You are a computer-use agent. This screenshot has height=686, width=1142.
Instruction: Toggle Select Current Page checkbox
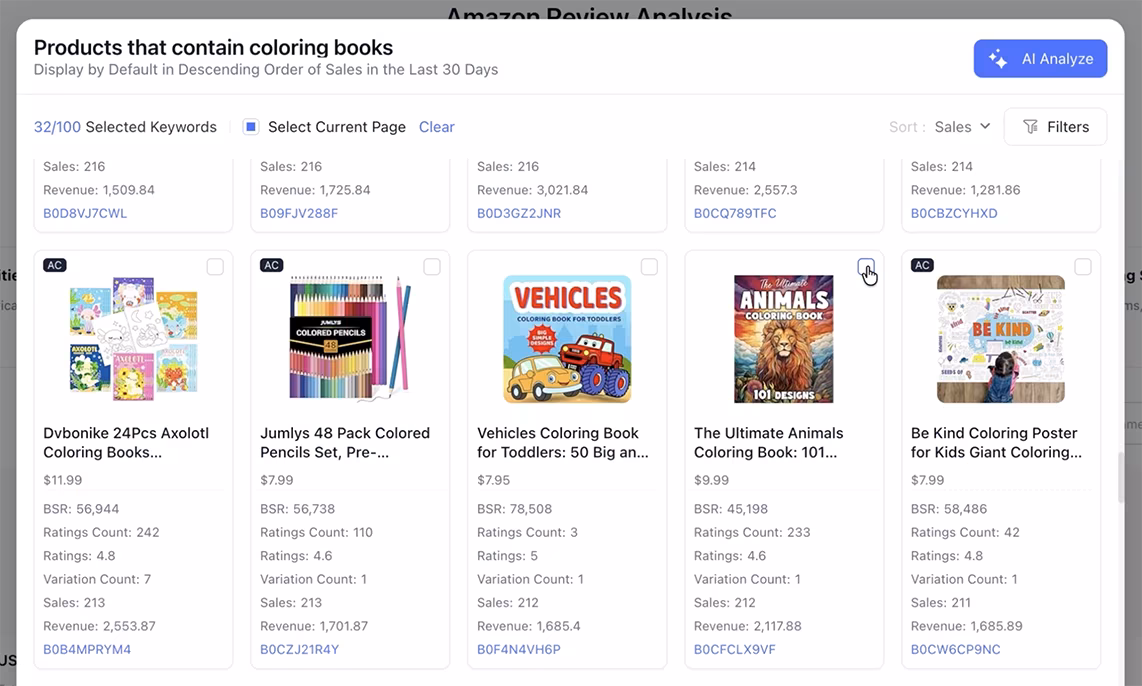[251, 127]
